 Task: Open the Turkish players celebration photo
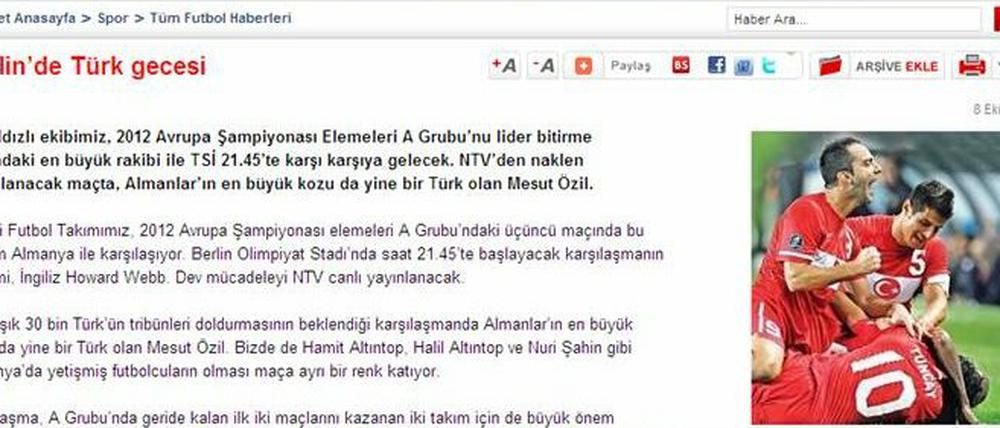[876, 277]
